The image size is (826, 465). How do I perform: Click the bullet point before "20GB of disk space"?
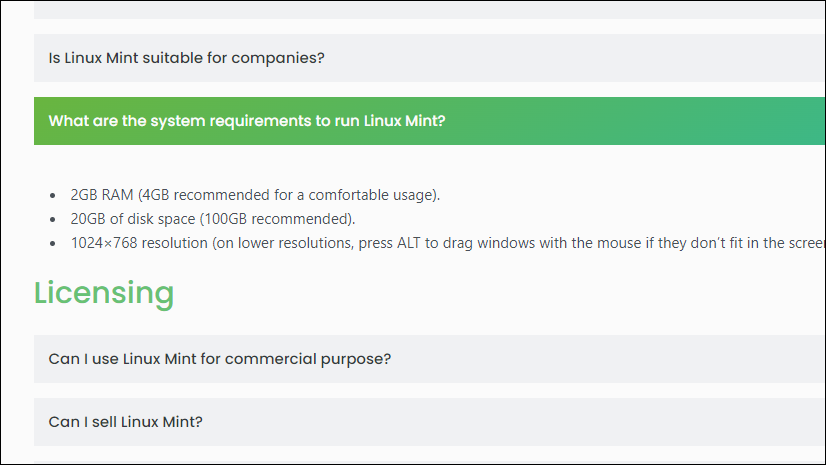[52, 219]
